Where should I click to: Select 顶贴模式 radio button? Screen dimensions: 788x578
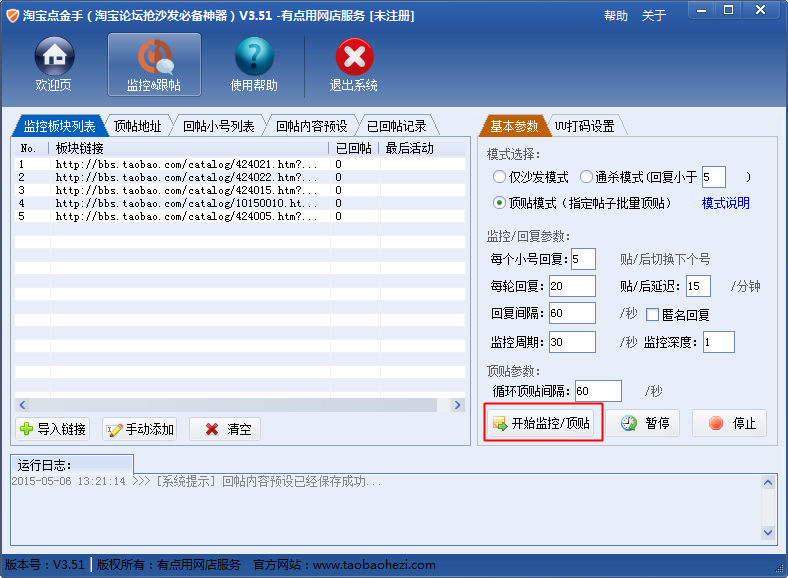499,203
